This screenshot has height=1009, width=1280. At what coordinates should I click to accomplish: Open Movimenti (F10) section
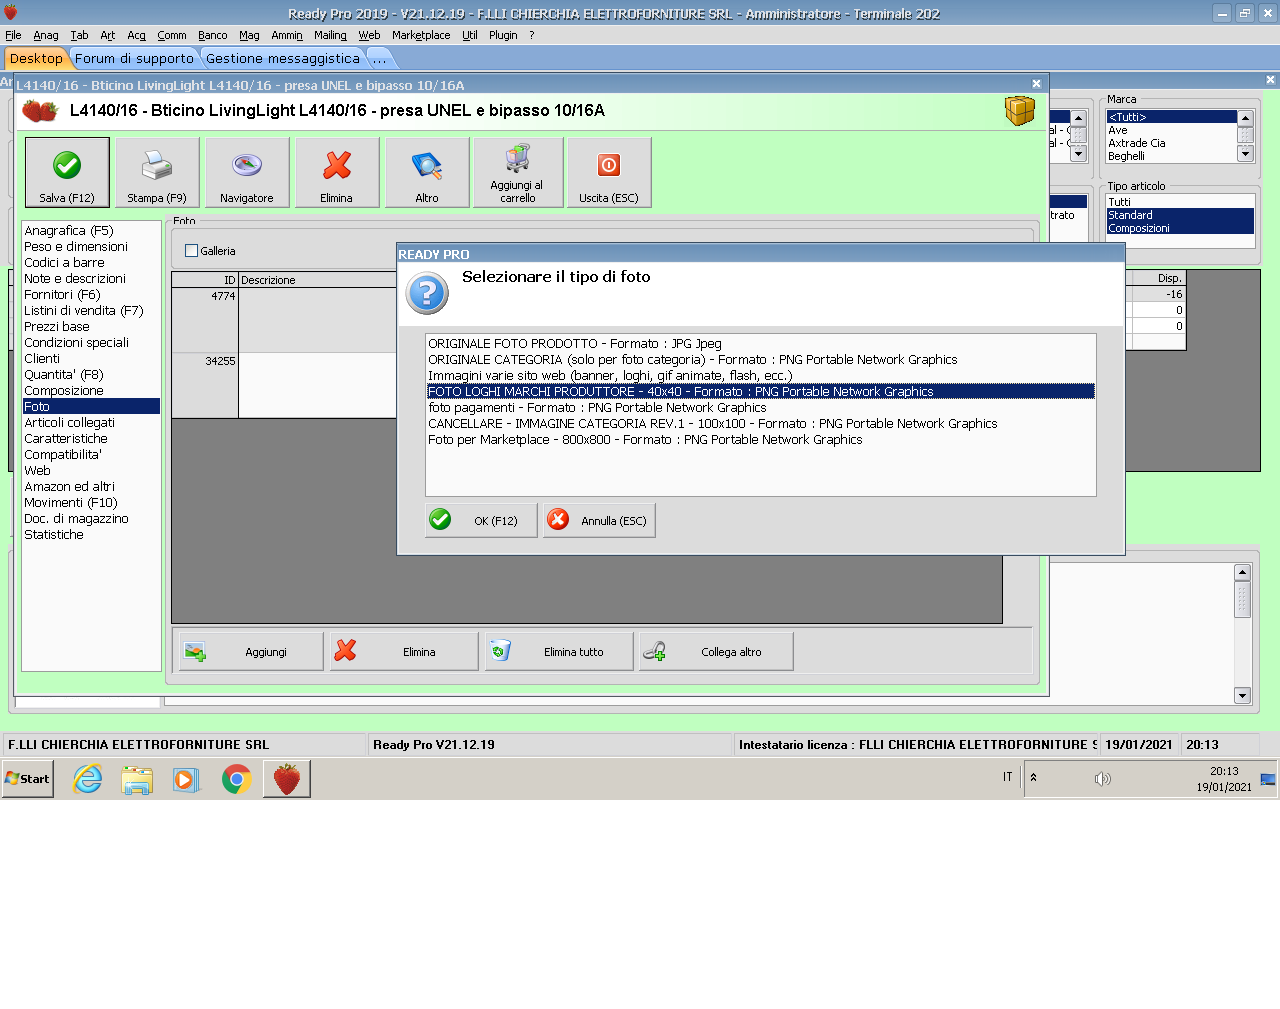(x=91, y=502)
